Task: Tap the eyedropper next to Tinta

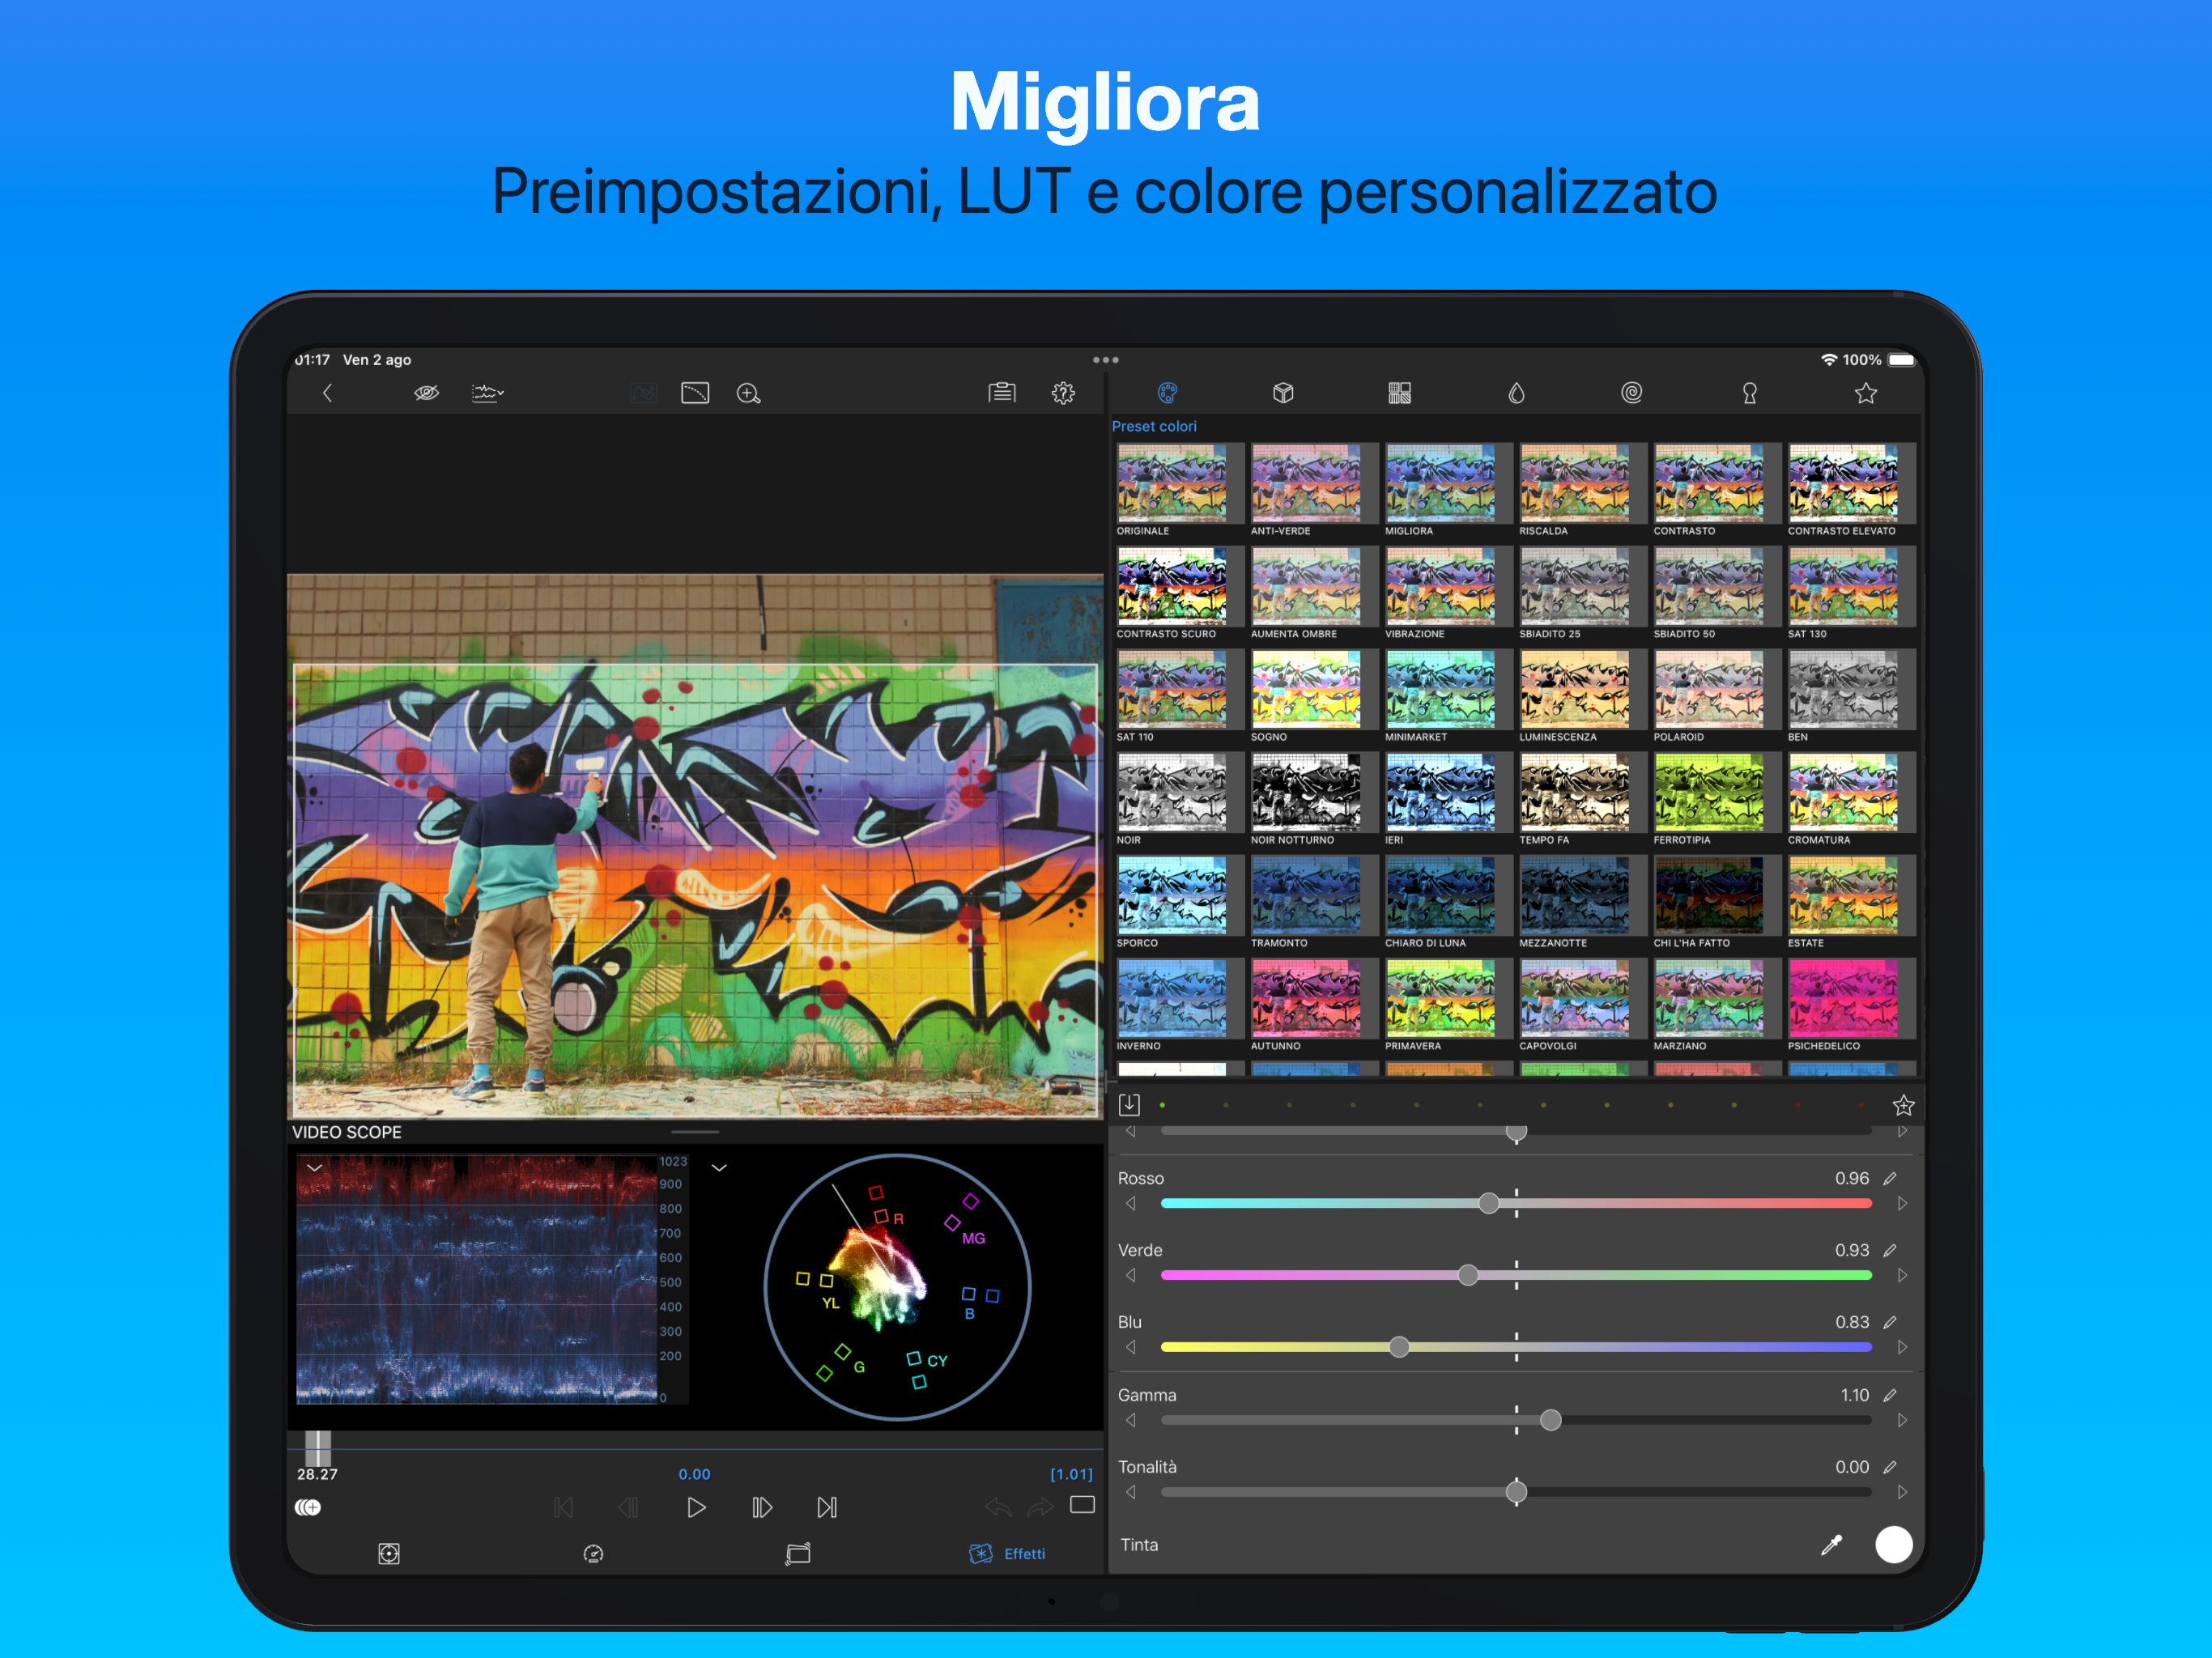Action: click(1831, 1545)
